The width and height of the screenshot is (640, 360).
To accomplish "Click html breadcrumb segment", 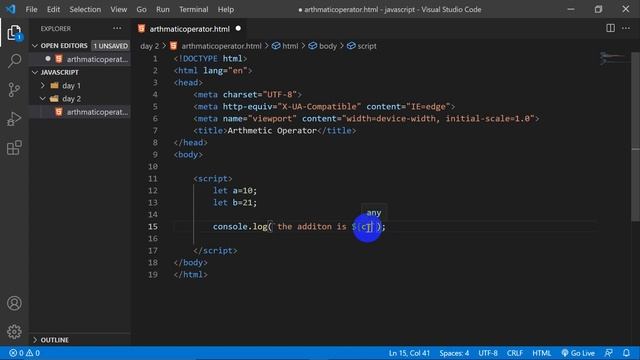I will pyautogui.click(x=290, y=46).
